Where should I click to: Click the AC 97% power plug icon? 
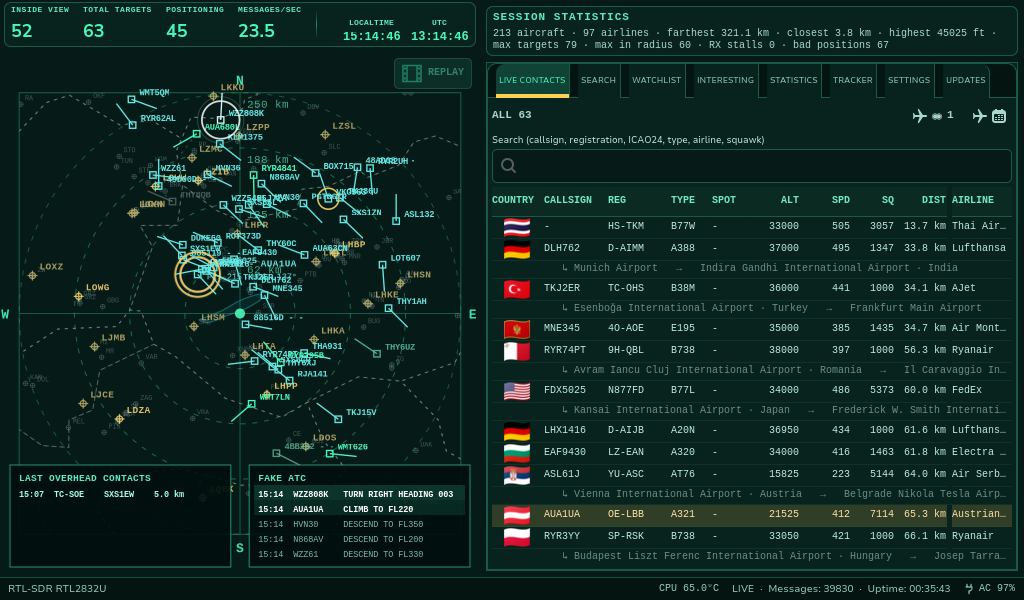pos(969,588)
